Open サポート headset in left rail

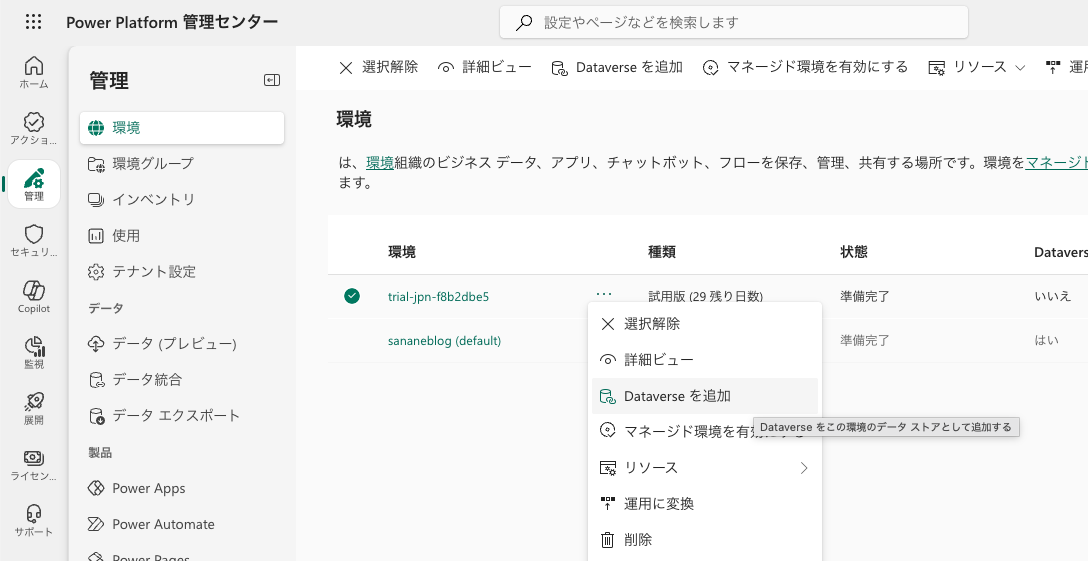33,521
